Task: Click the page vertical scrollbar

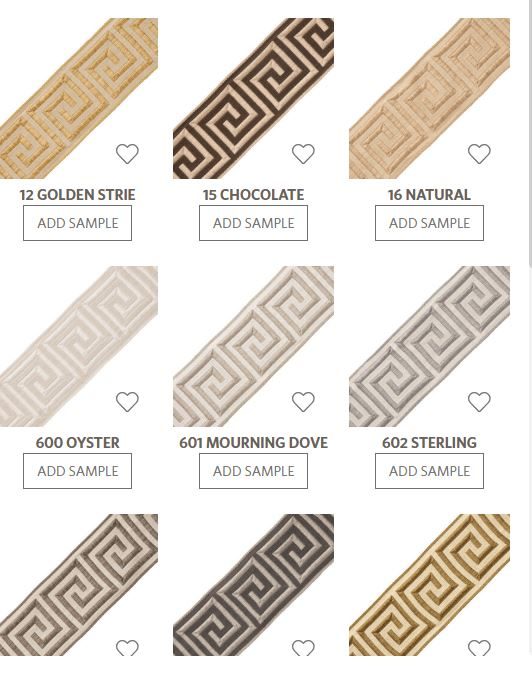Action: [x=530, y=133]
